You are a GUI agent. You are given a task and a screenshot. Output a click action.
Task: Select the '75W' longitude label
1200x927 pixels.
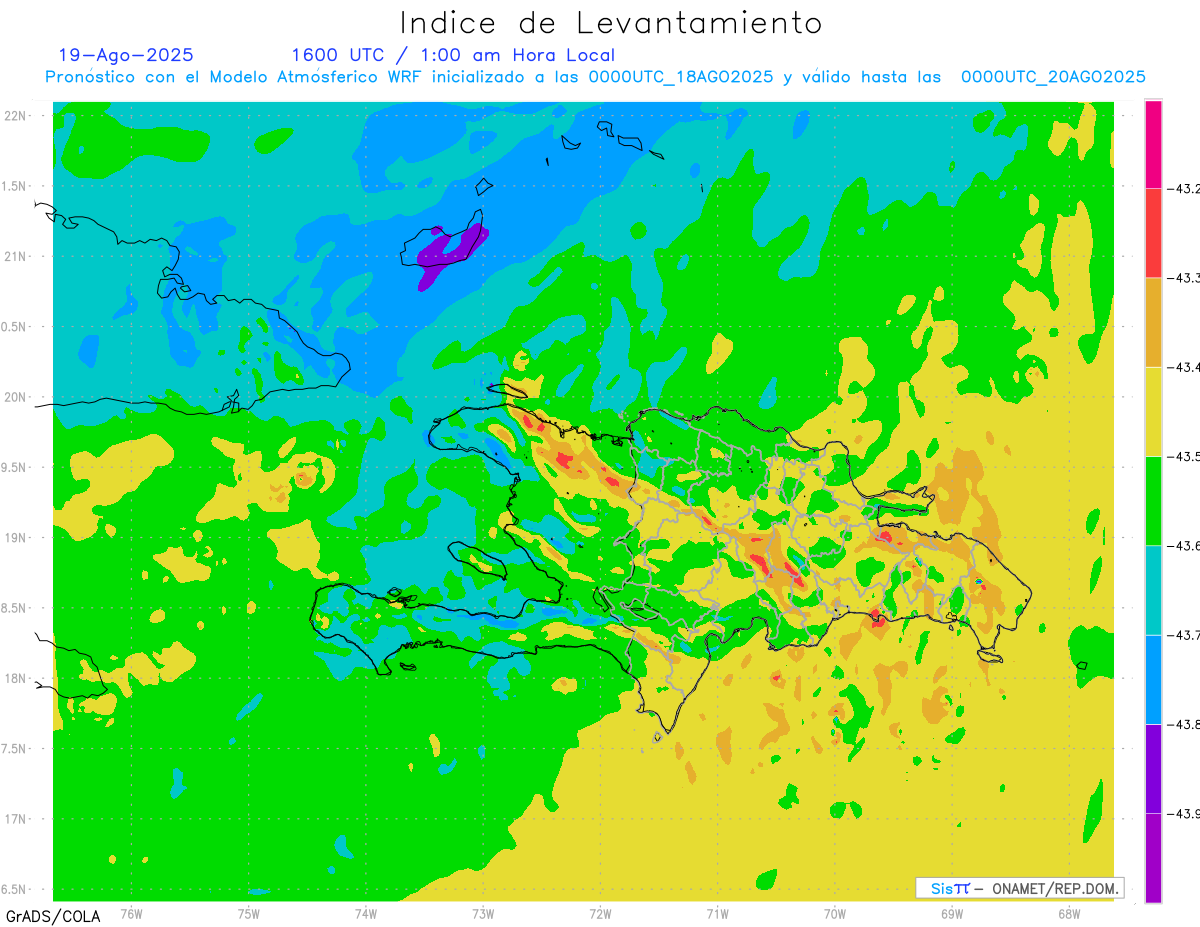249,913
